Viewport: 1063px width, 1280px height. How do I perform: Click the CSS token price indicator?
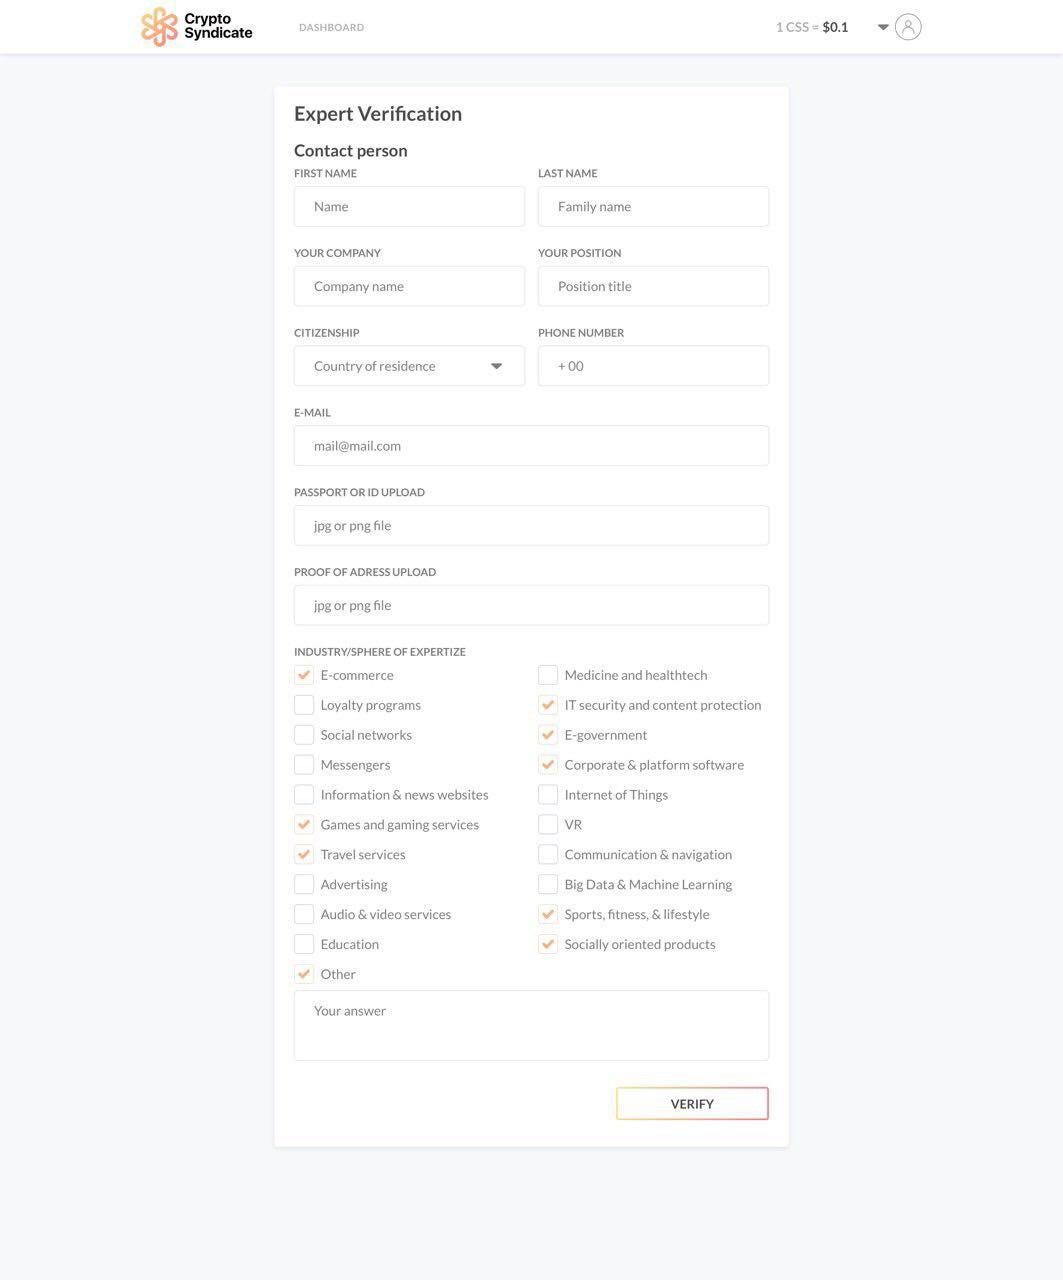pos(812,27)
